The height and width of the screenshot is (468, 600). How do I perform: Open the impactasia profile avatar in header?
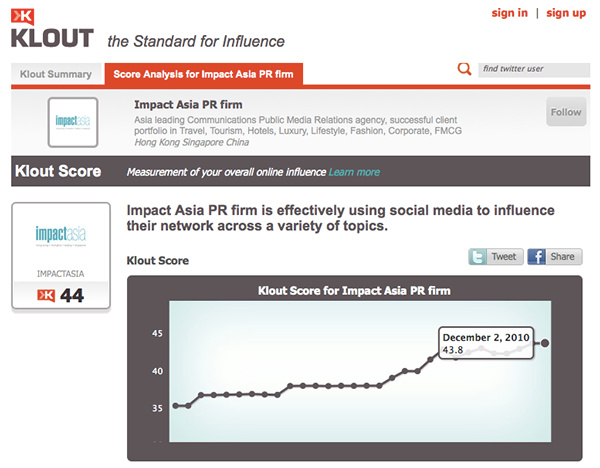tap(73, 122)
